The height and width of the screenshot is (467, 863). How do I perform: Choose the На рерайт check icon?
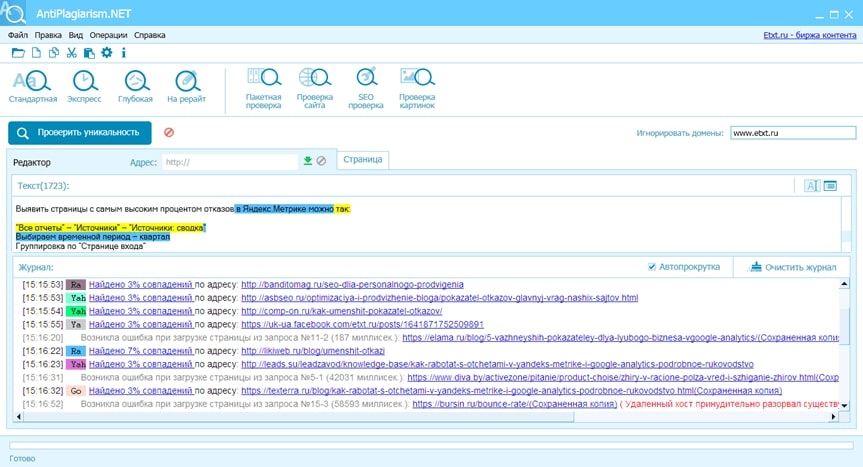pos(185,86)
